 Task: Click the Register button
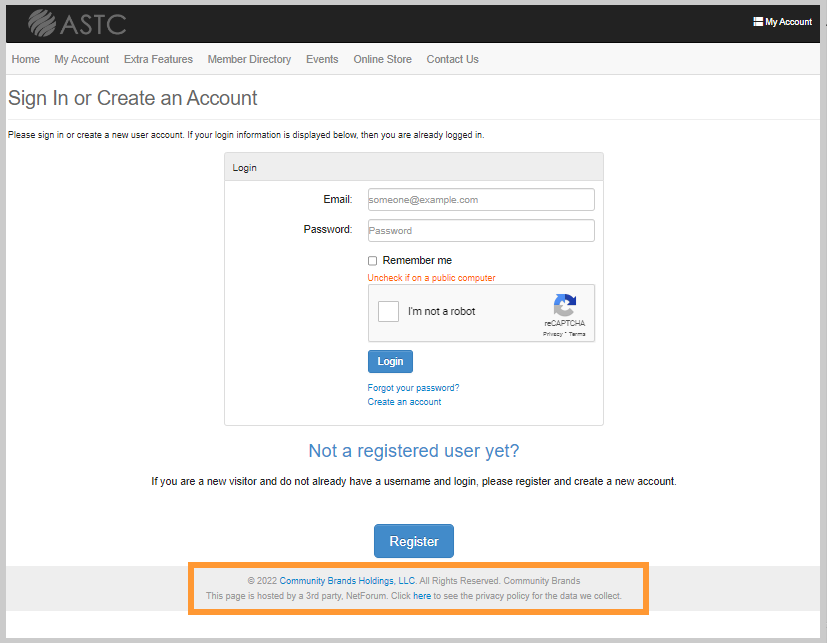pyautogui.click(x=413, y=540)
